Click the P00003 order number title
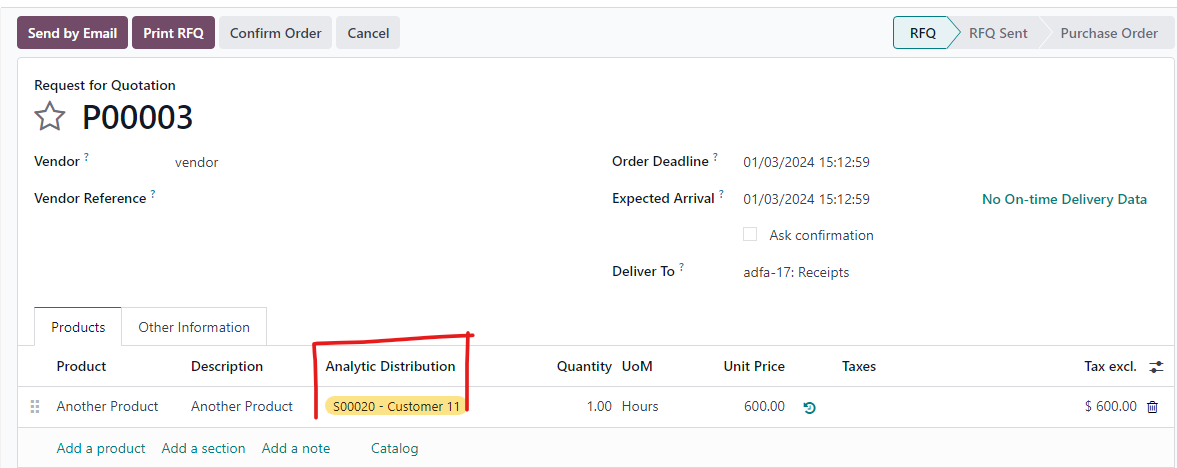1177x468 pixels. click(137, 117)
